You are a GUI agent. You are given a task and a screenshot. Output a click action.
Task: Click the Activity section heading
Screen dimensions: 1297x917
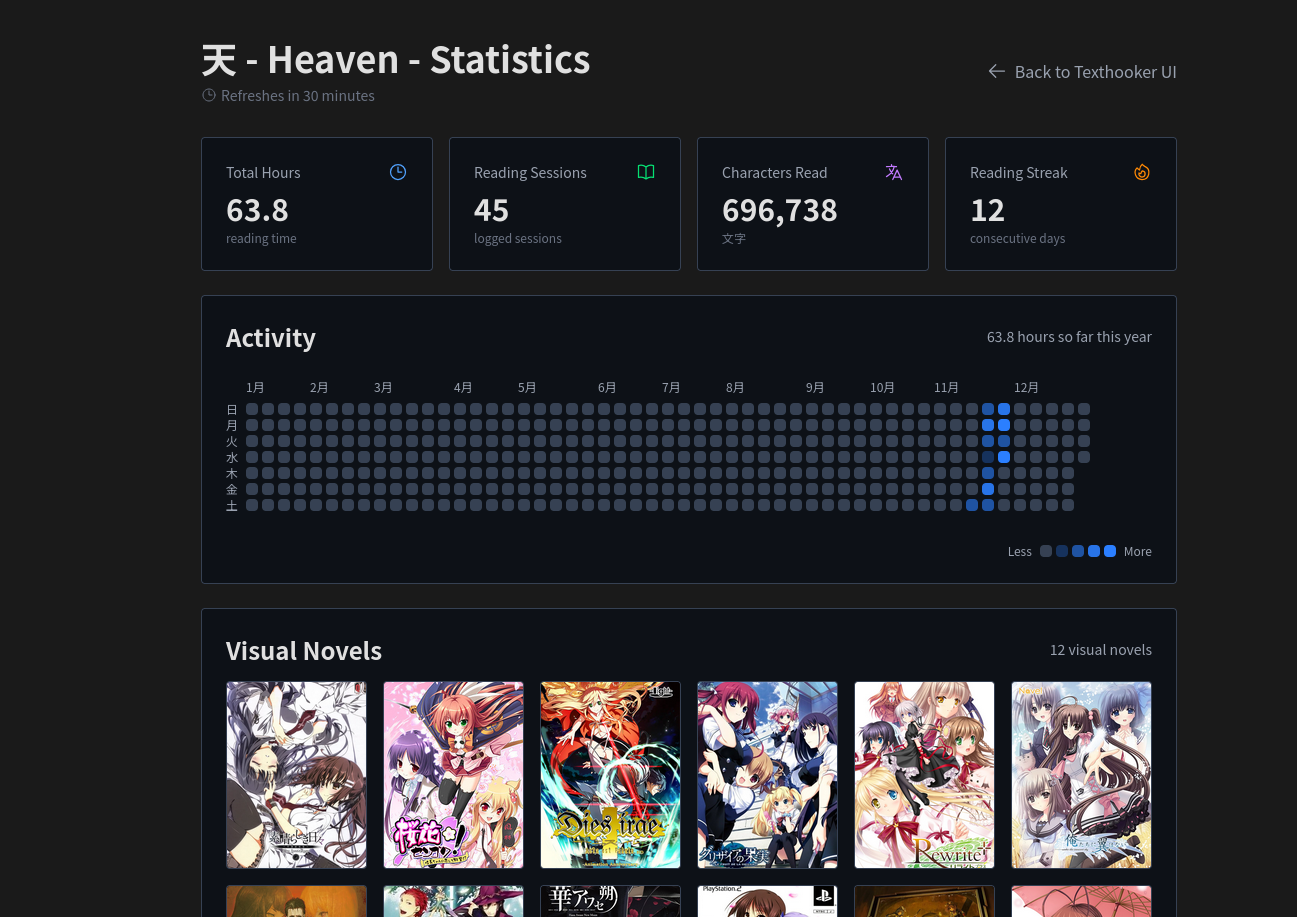[x=271, y=338]
